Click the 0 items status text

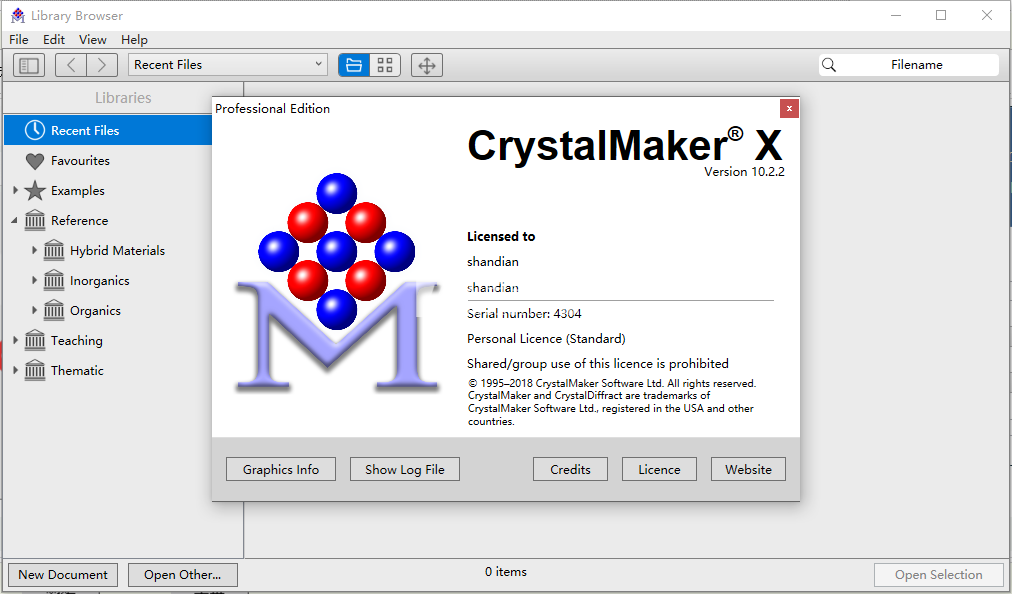[x=506, y=572]
